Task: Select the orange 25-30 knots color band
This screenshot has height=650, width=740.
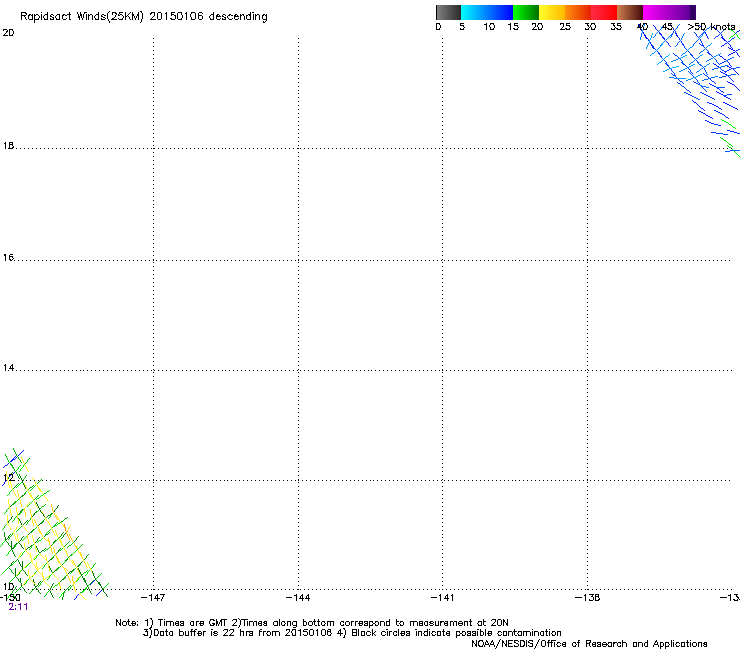Action: point(578,12)
